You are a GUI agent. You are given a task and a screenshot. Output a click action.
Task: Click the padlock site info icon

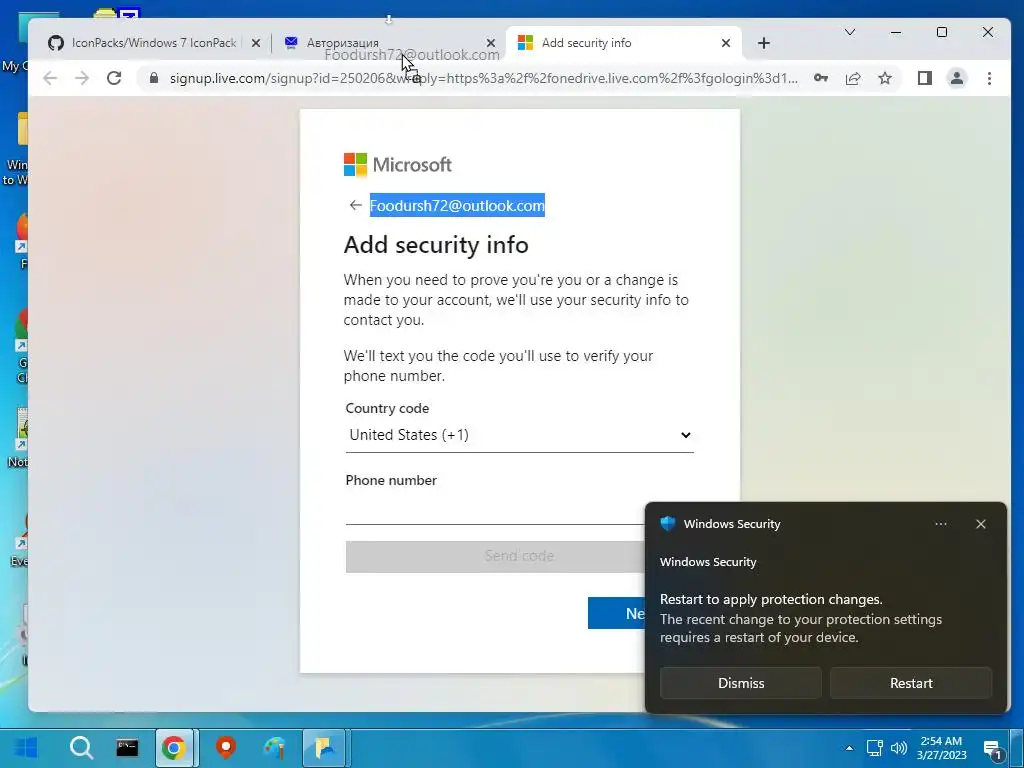[153, 78]
